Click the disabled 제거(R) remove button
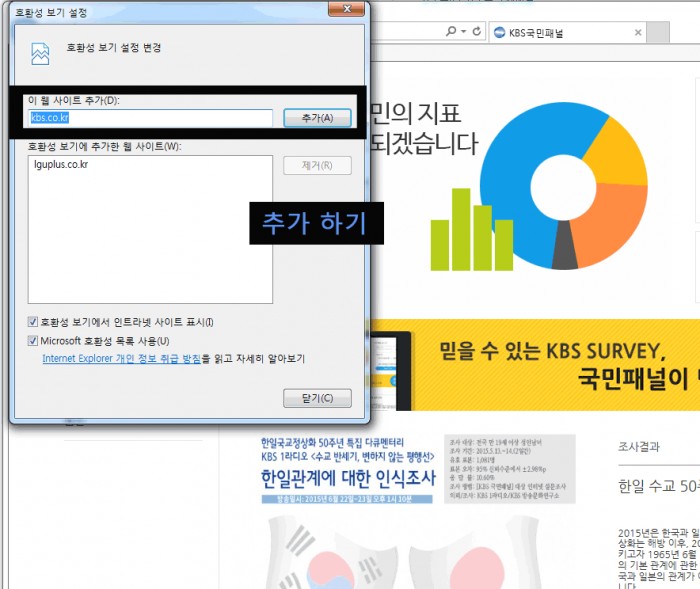The width and height of the screenshot is (700, 589). click(x=317, y=166)
